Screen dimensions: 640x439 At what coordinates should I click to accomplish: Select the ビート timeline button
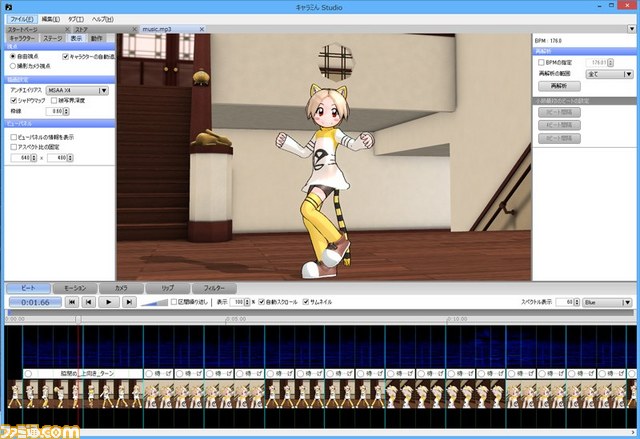[x=29, y=288]
